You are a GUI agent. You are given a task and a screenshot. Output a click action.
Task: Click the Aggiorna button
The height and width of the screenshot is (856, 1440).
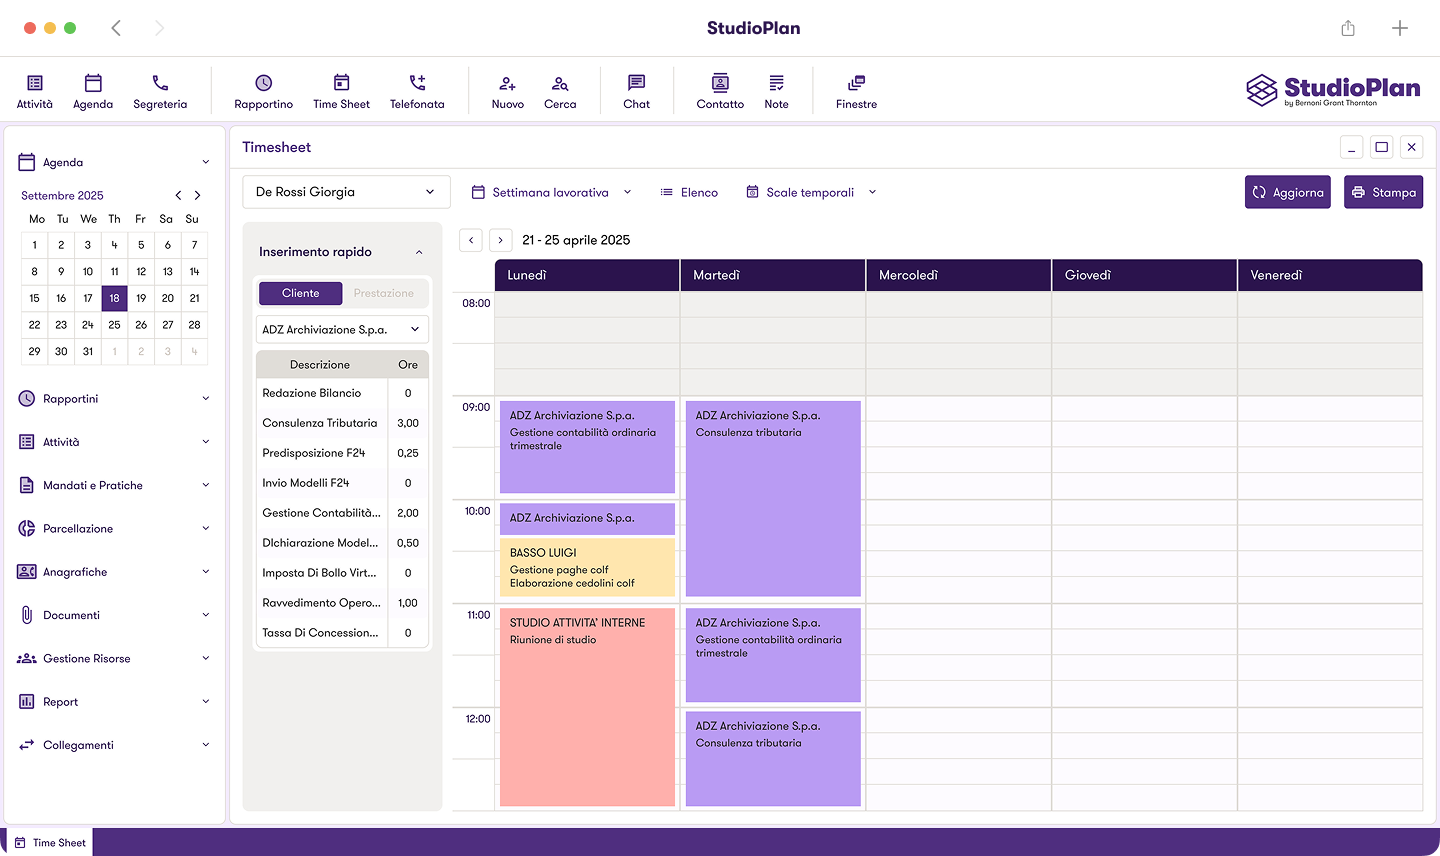[1288, 192]
